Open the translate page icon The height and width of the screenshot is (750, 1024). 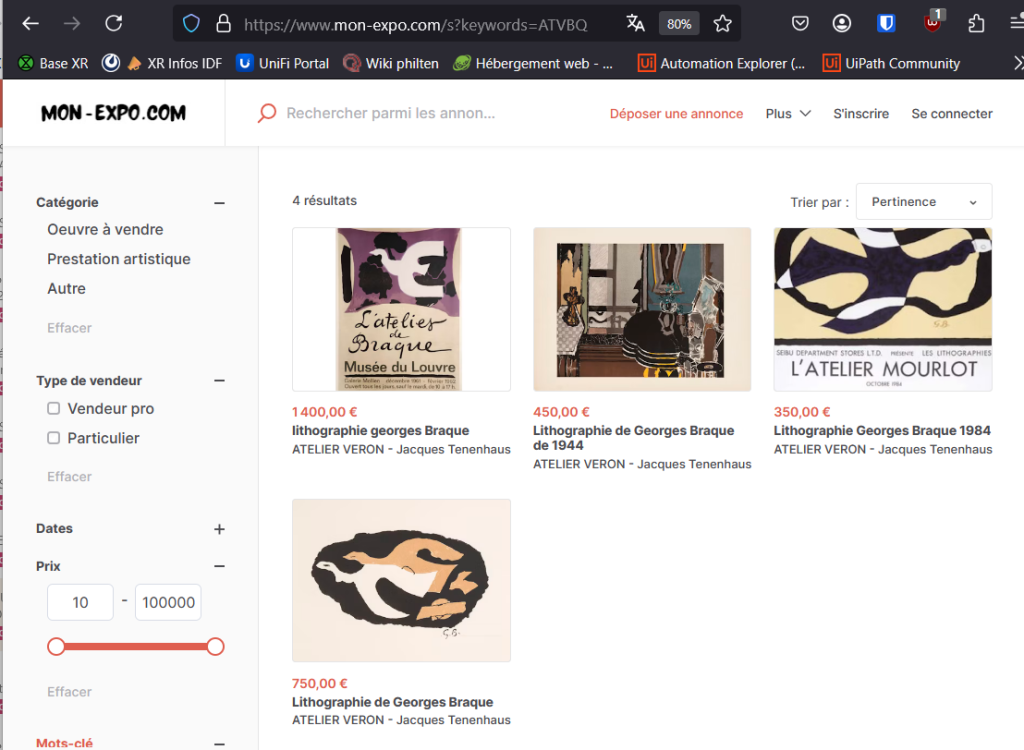635,24
